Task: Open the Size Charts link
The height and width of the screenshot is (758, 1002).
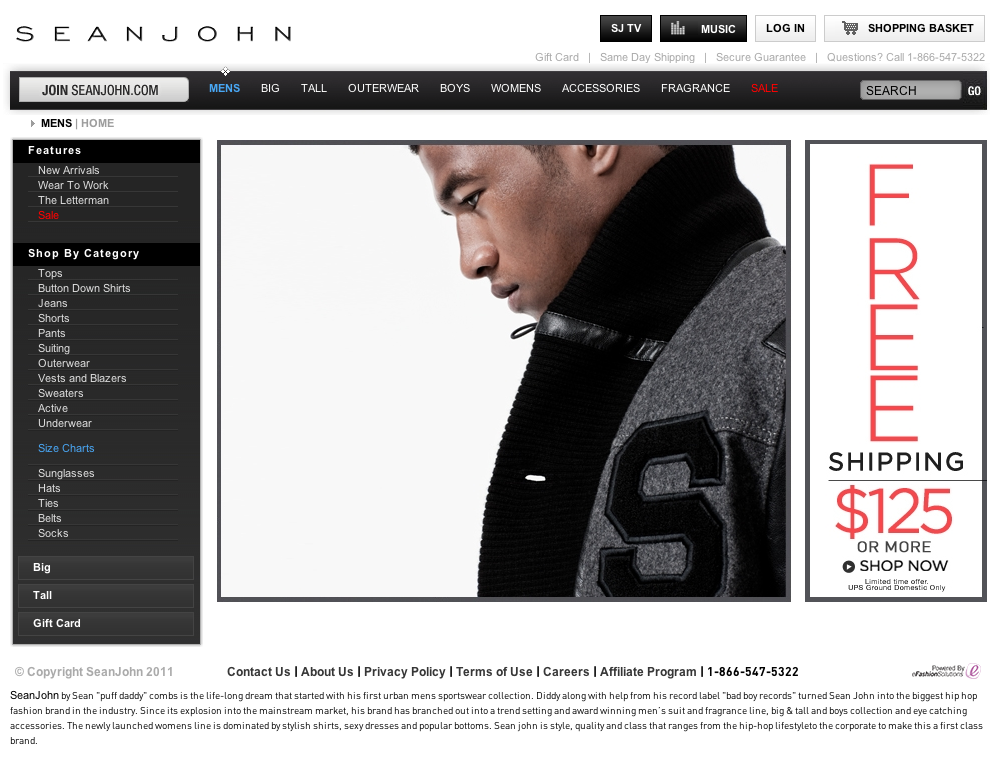Action: click(66, 448)
